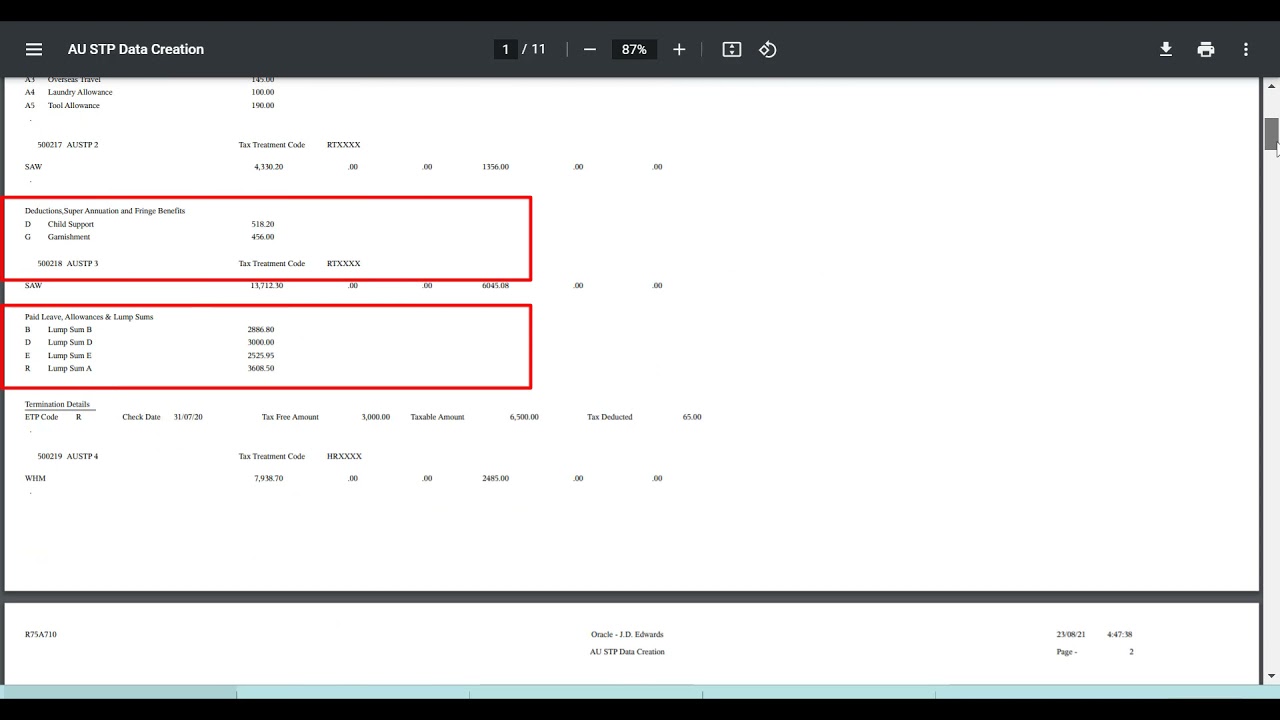This screenshot has width=1280, height=720.
Task: Click the zoom out minus icon
Action: coord(590,49)
